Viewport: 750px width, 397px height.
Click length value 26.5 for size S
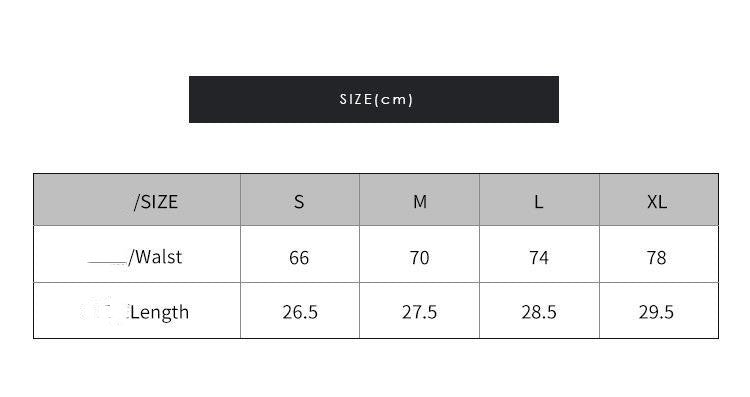coord(300,312)
